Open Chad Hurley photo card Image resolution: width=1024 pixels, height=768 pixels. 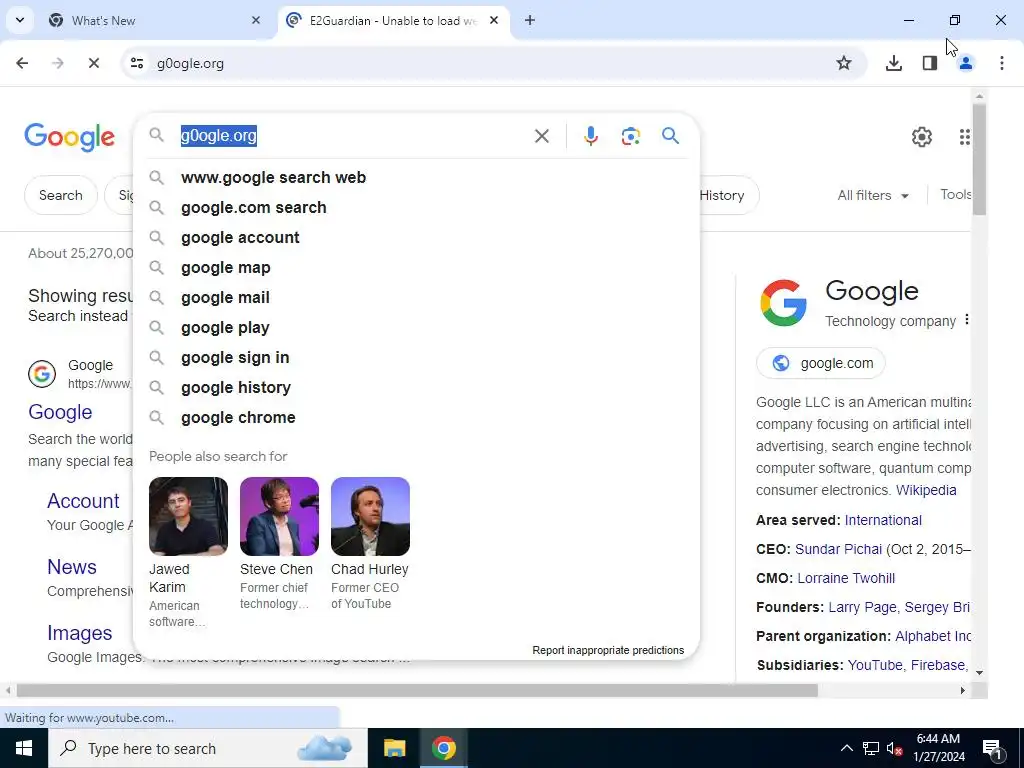click(x=370, y=517)
